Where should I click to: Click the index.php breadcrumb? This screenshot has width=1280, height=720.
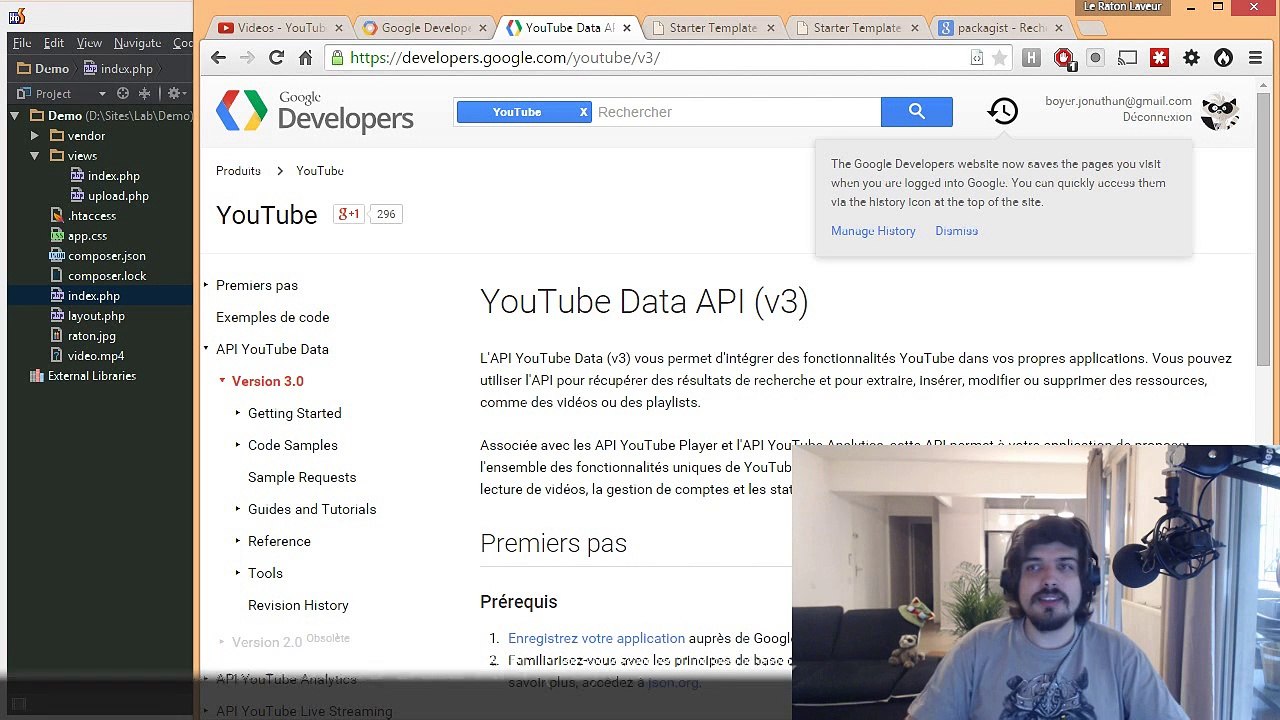[x=118, y=69]
